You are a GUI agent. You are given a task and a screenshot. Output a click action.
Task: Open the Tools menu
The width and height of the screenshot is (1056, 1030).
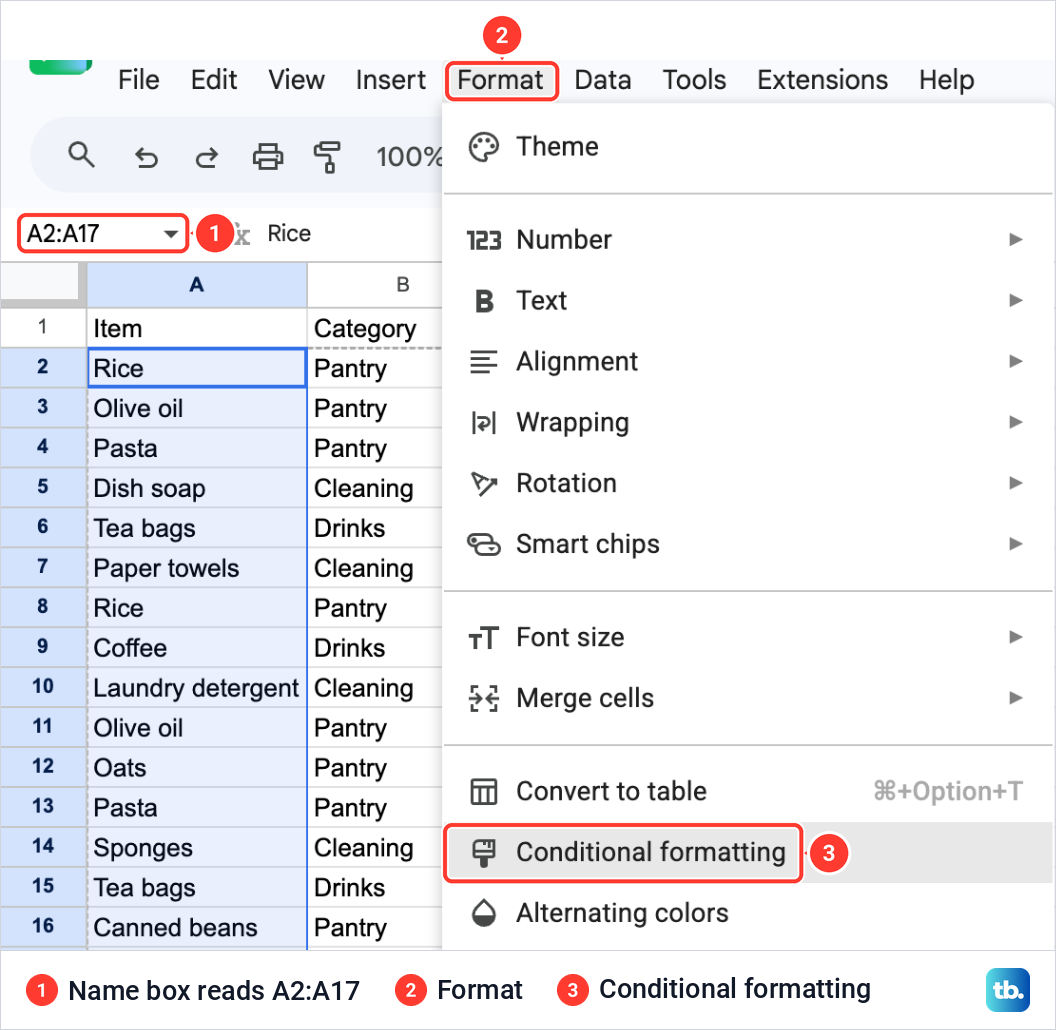[x=694, y=80]
